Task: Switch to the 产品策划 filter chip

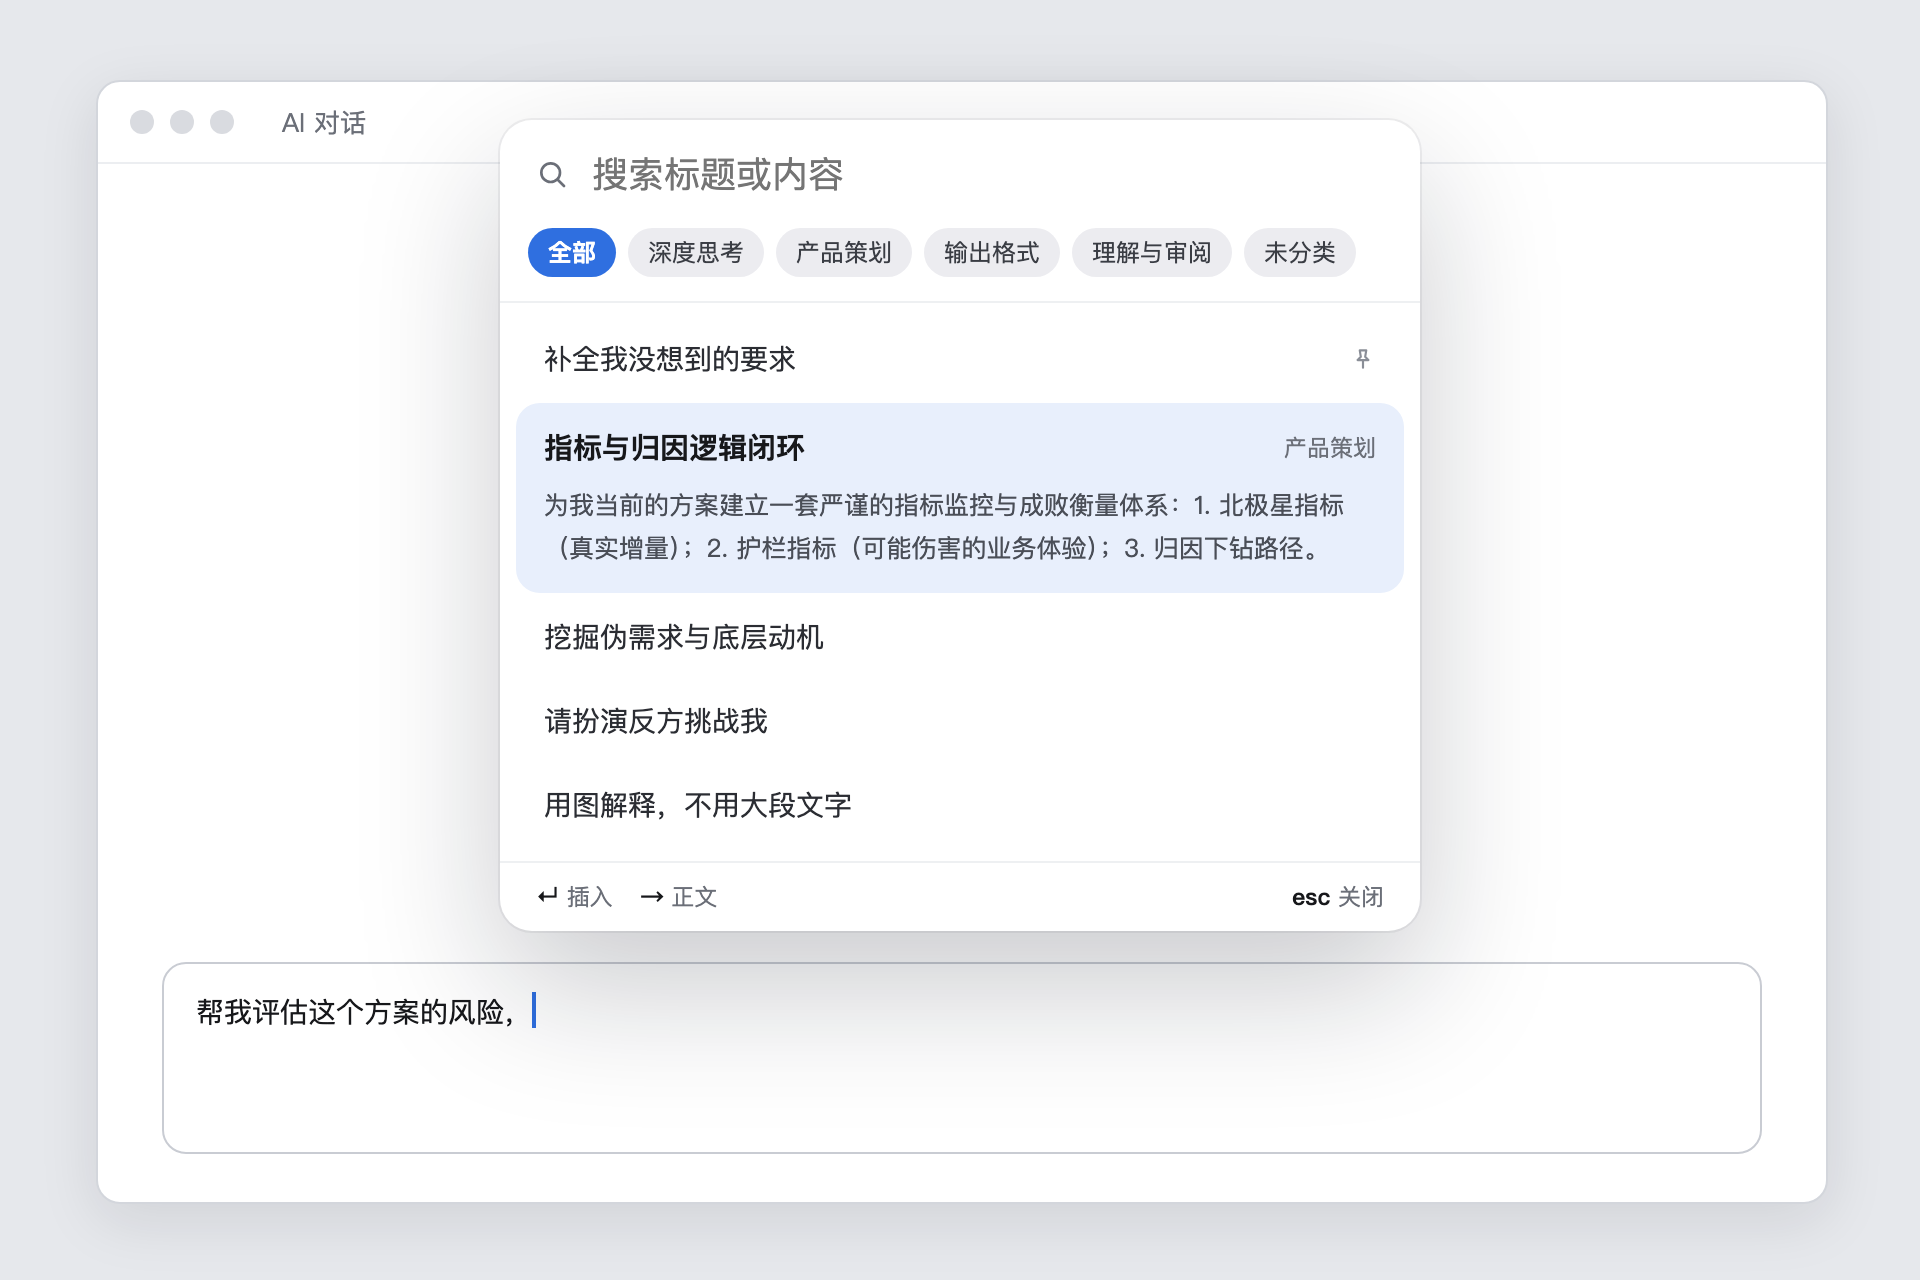Action: coord(843,253)
